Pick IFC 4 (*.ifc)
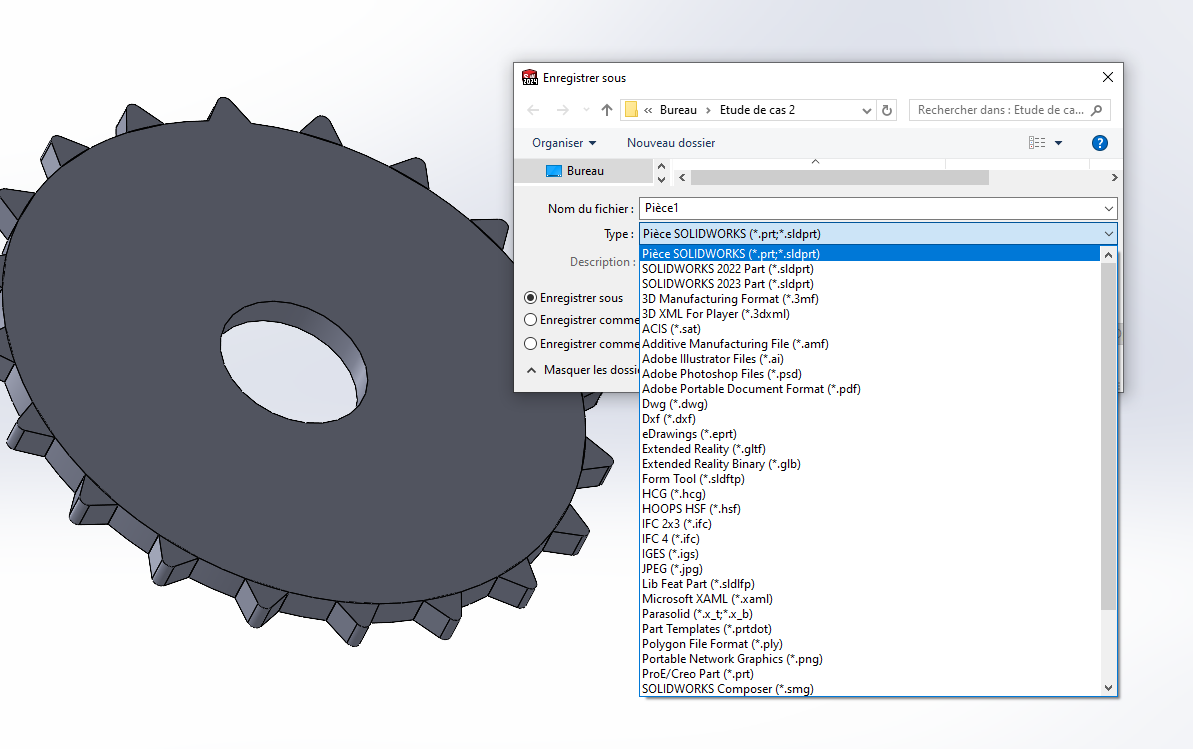1193x749 pixels. (x=870, y=539)
